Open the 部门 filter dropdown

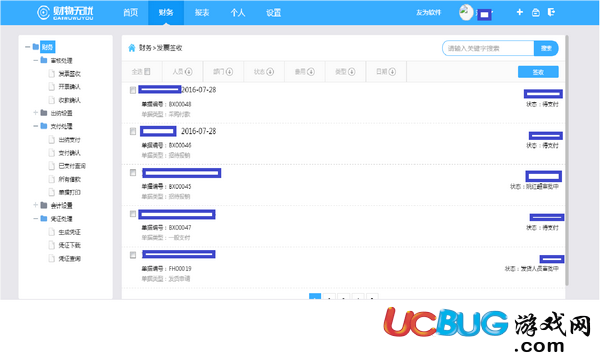[223, 72]
